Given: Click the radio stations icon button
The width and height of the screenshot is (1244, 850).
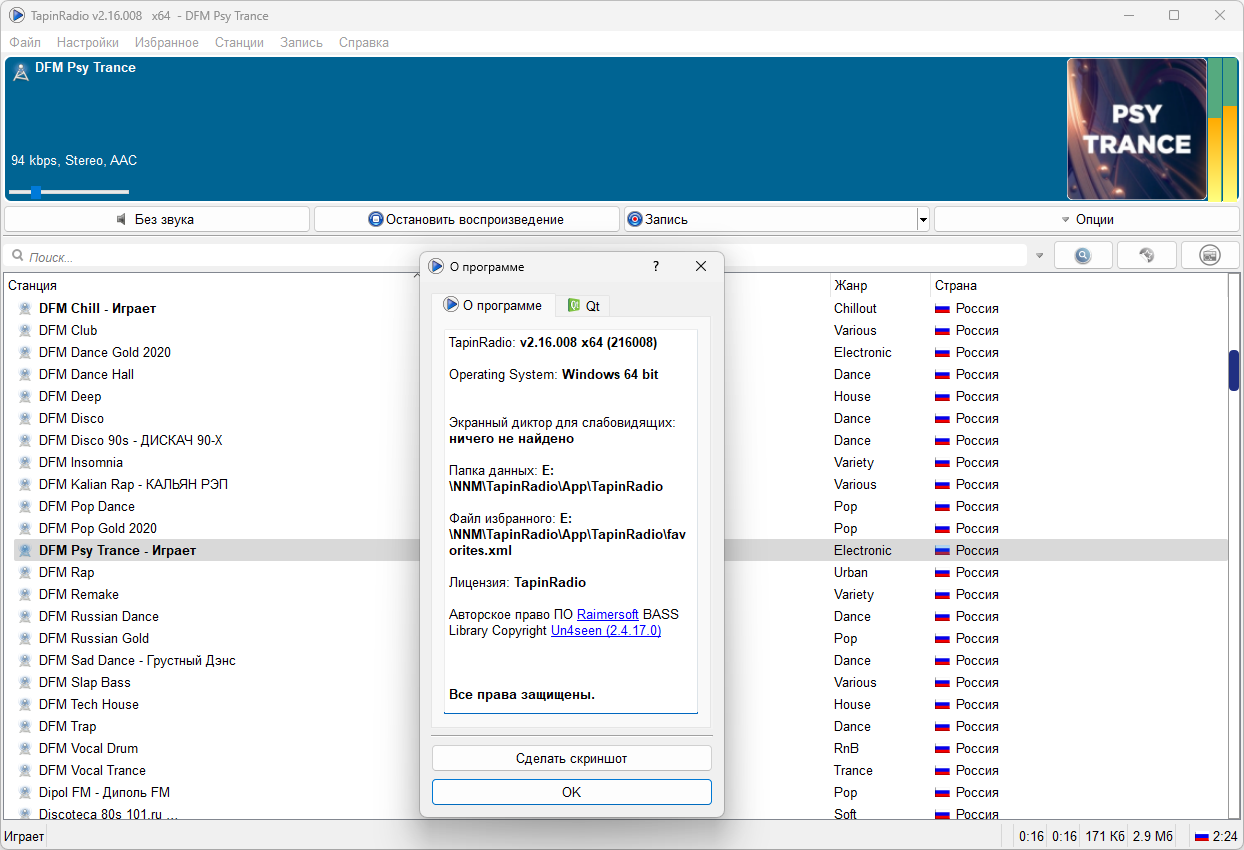Looking at the screenshot, I should (x=1210, y=256).
